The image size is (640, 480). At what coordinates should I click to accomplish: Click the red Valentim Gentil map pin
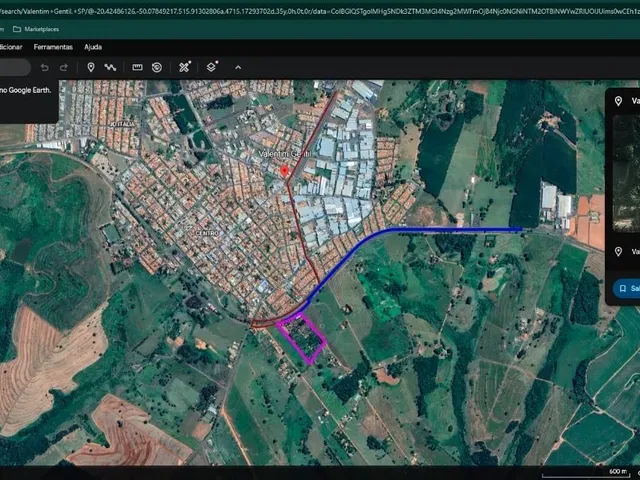point(284,171)
